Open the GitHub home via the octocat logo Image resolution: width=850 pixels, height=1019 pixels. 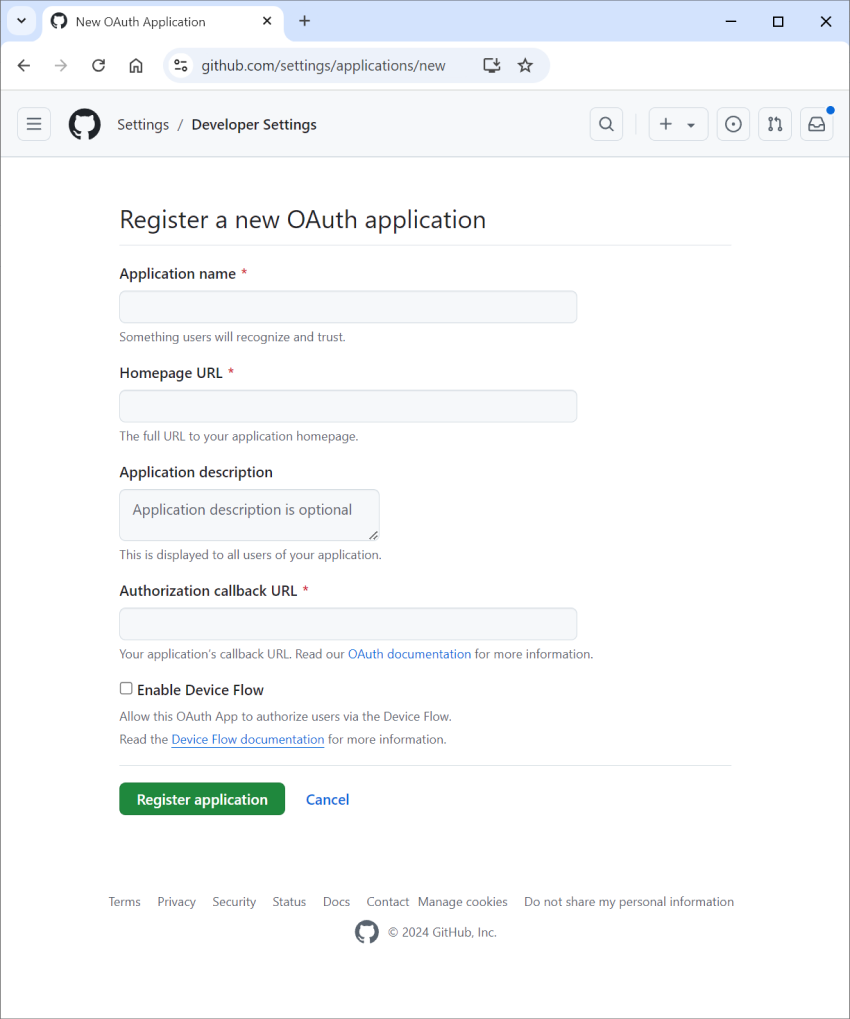pyautogui.click(x=84, y=124)
